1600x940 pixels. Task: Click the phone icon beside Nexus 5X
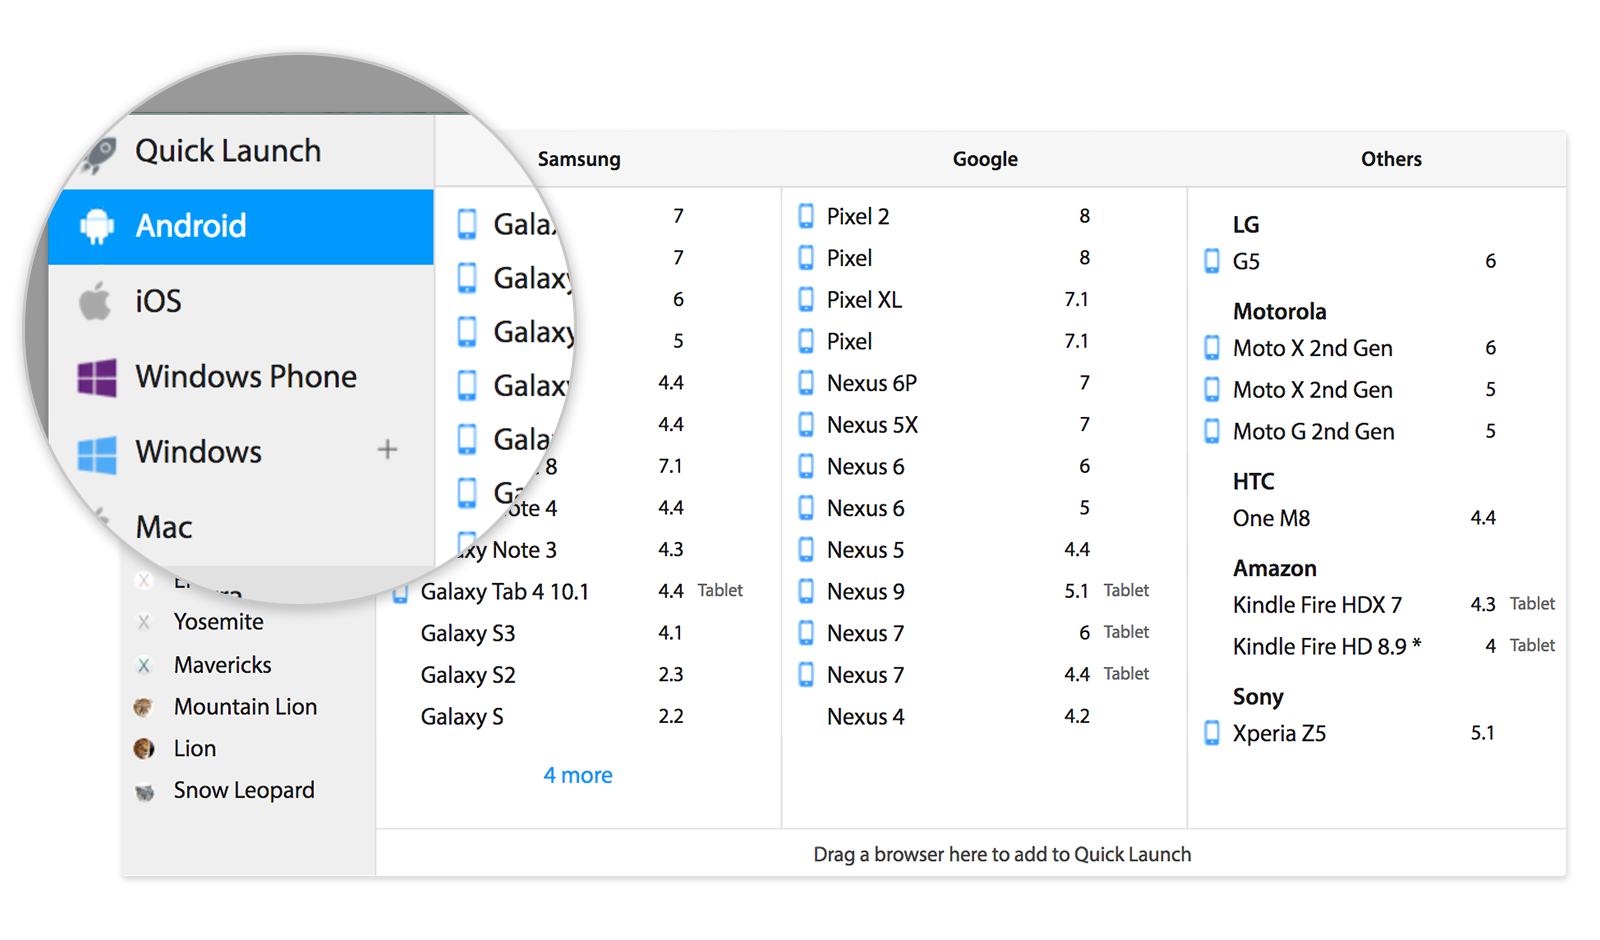(806, 425)
